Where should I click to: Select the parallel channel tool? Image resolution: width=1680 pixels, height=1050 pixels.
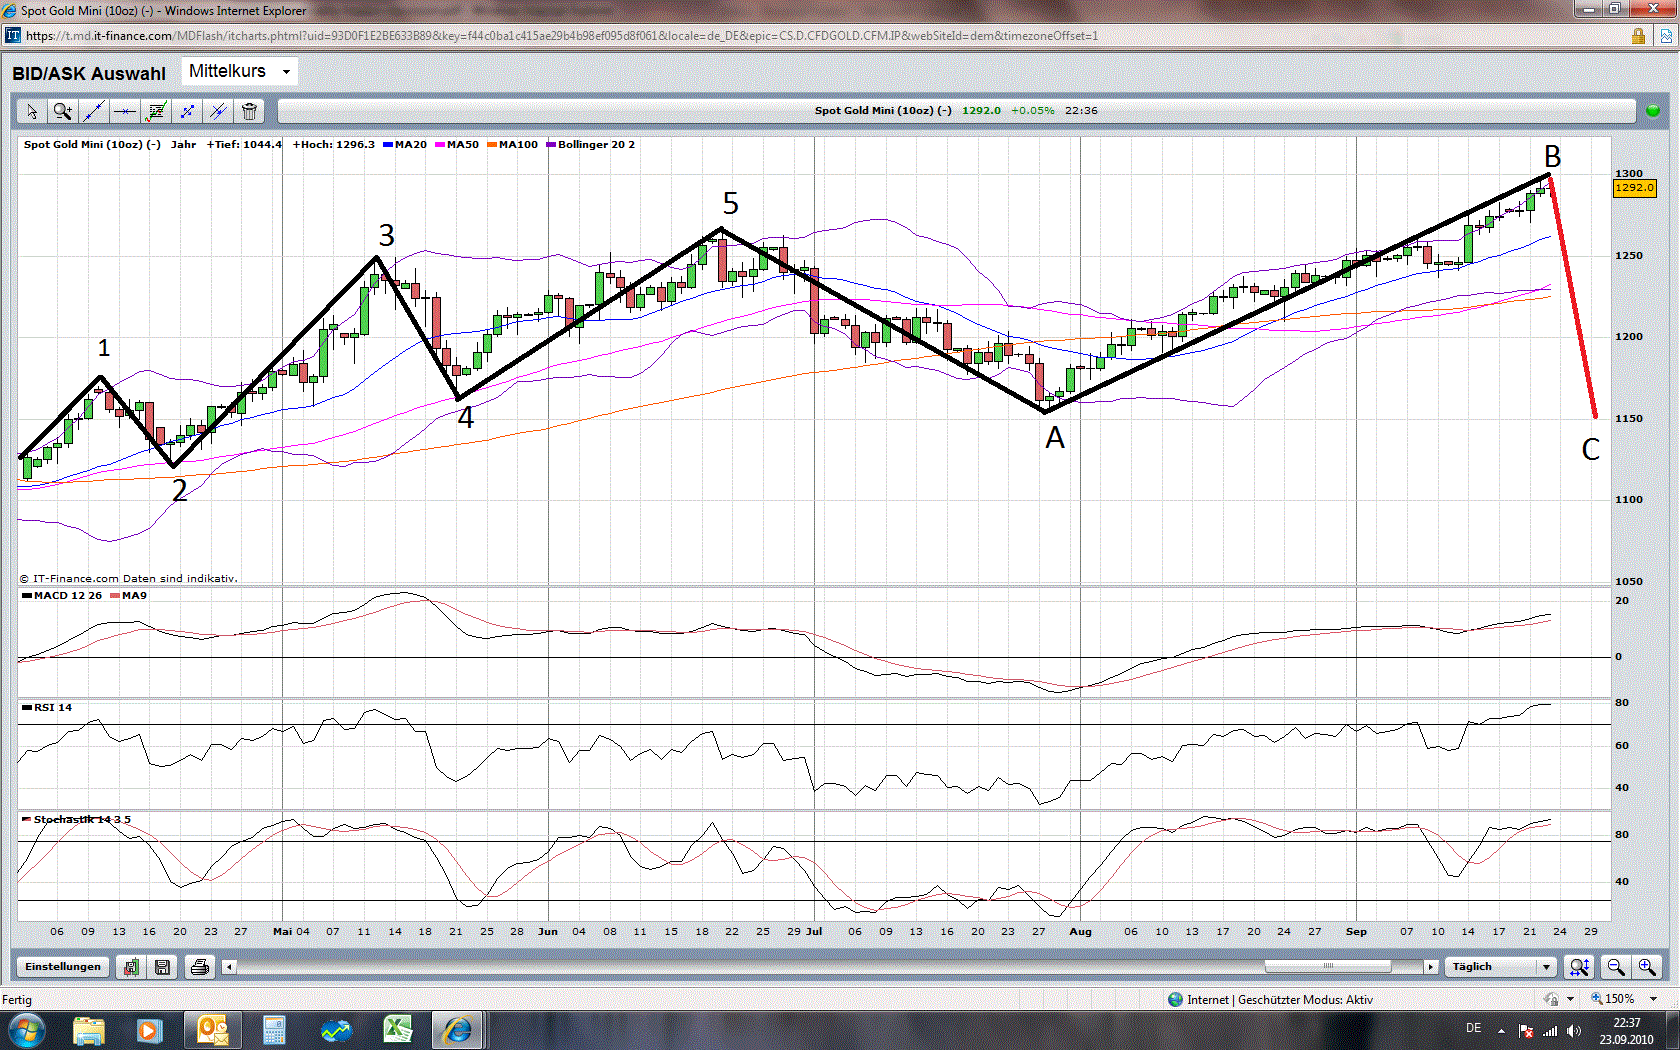tap(218, 111)
